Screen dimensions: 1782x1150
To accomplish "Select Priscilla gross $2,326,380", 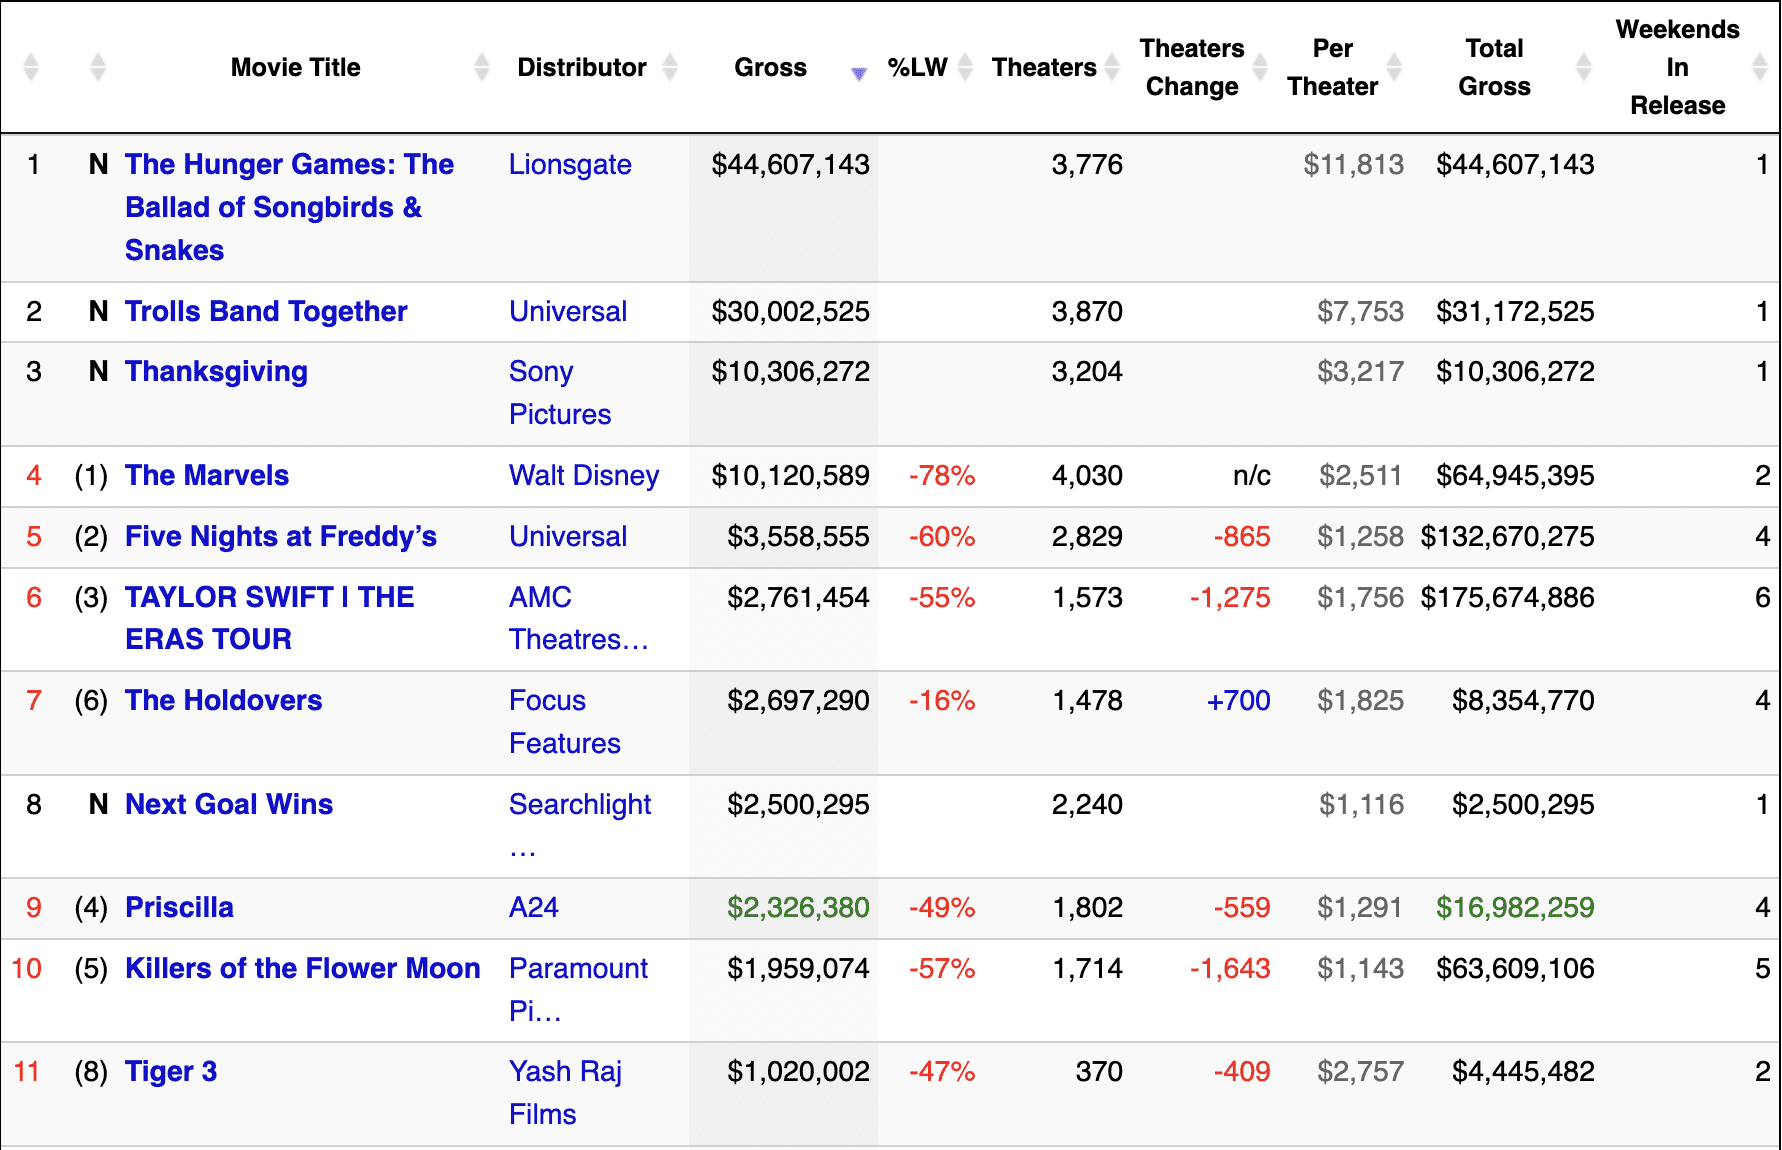I will [x=798, y=908].
